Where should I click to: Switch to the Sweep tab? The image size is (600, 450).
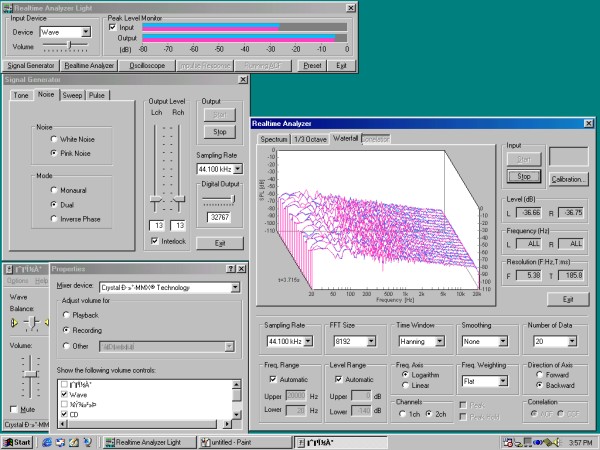(72, 95)
